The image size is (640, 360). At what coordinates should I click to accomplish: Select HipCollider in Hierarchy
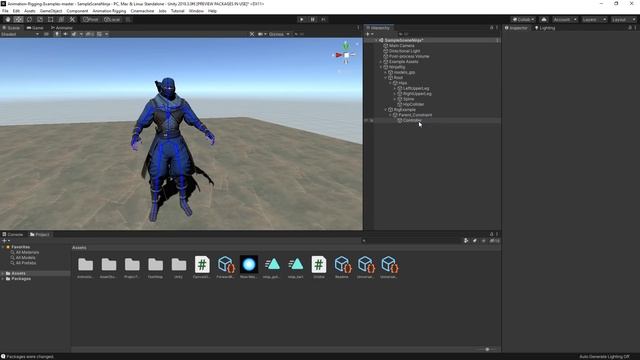(x=413, y=104)
